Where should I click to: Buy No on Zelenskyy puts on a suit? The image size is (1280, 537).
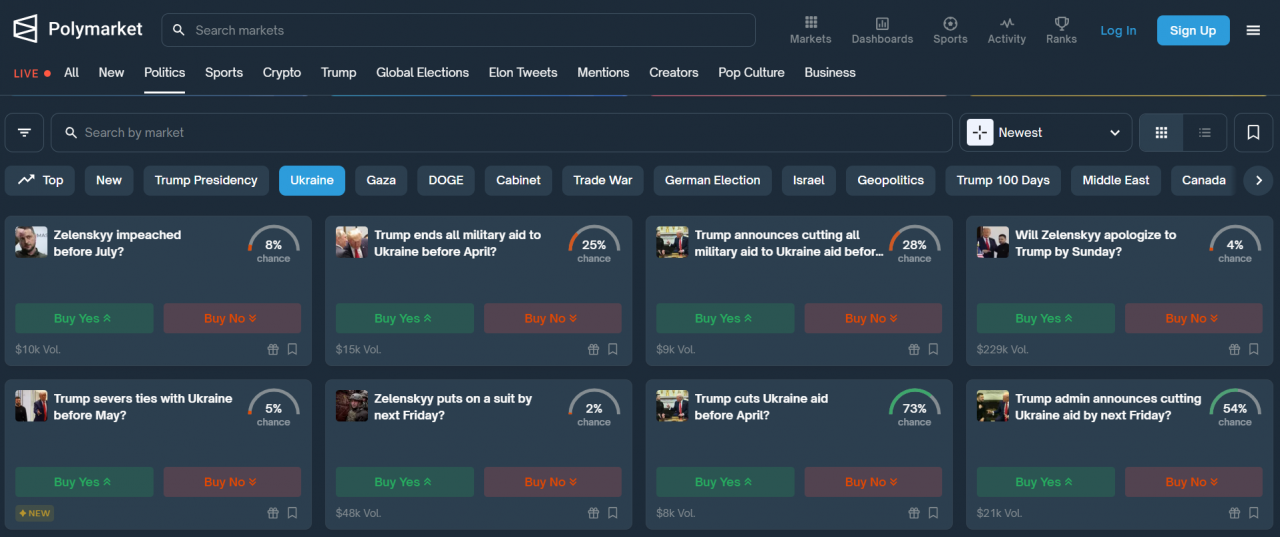552,482
